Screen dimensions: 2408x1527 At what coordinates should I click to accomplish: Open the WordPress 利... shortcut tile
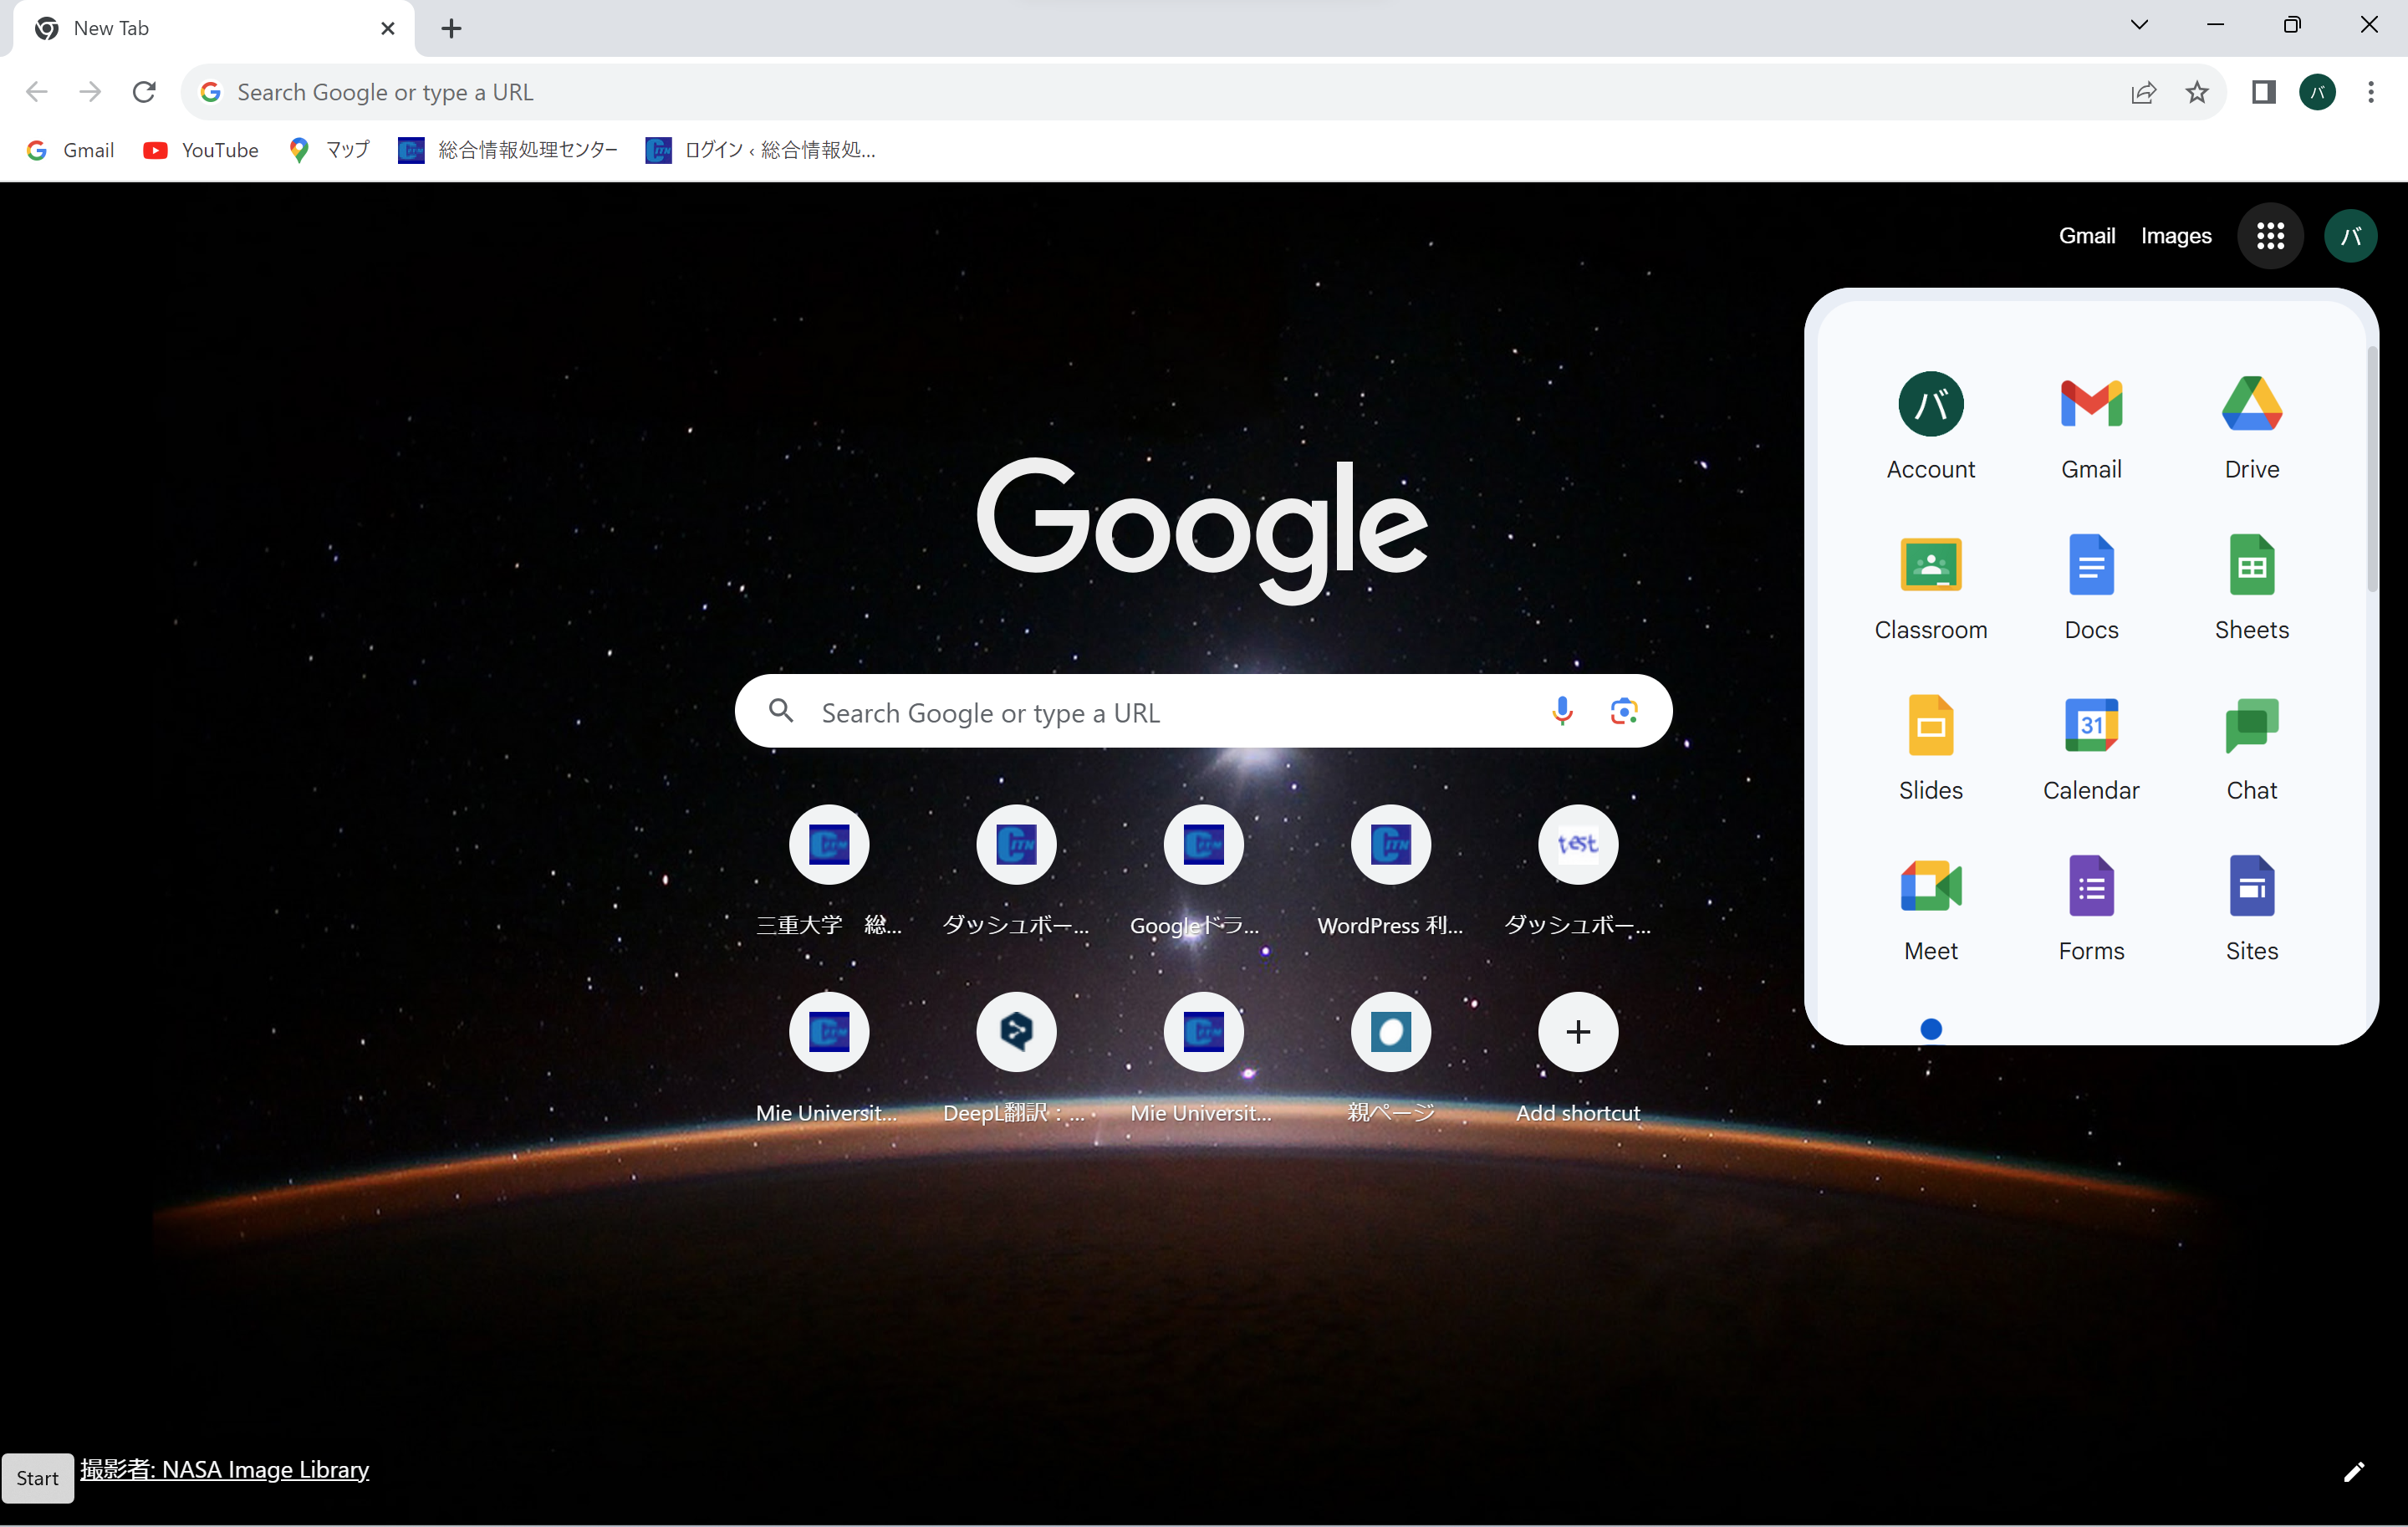(x=1390, y=870)
